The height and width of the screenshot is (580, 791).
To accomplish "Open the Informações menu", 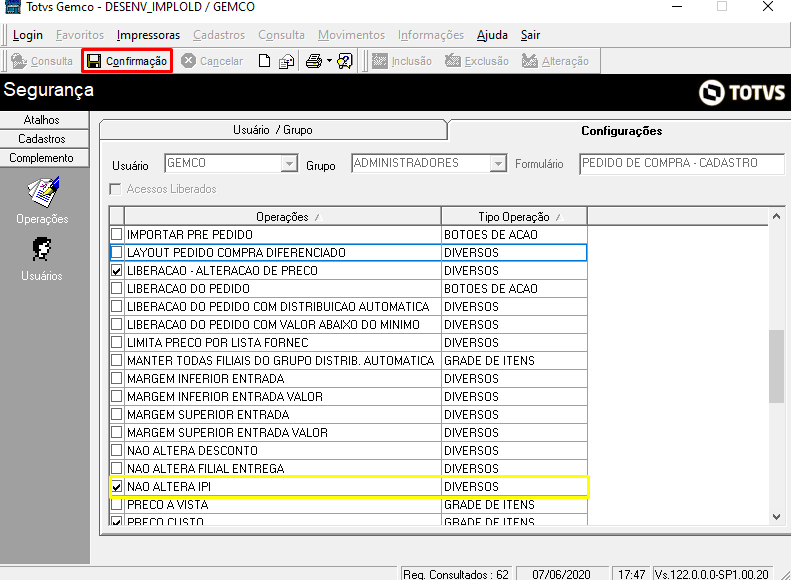I will pos(431,35).
